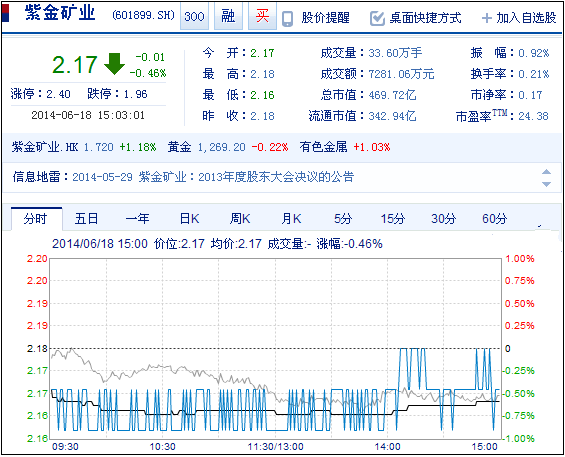Click the 10:30 time axis label

163,447
